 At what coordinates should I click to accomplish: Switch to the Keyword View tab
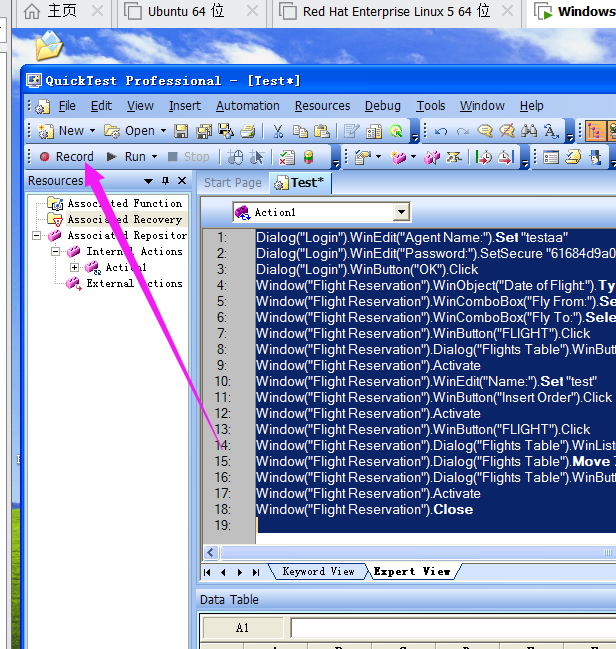318,572
